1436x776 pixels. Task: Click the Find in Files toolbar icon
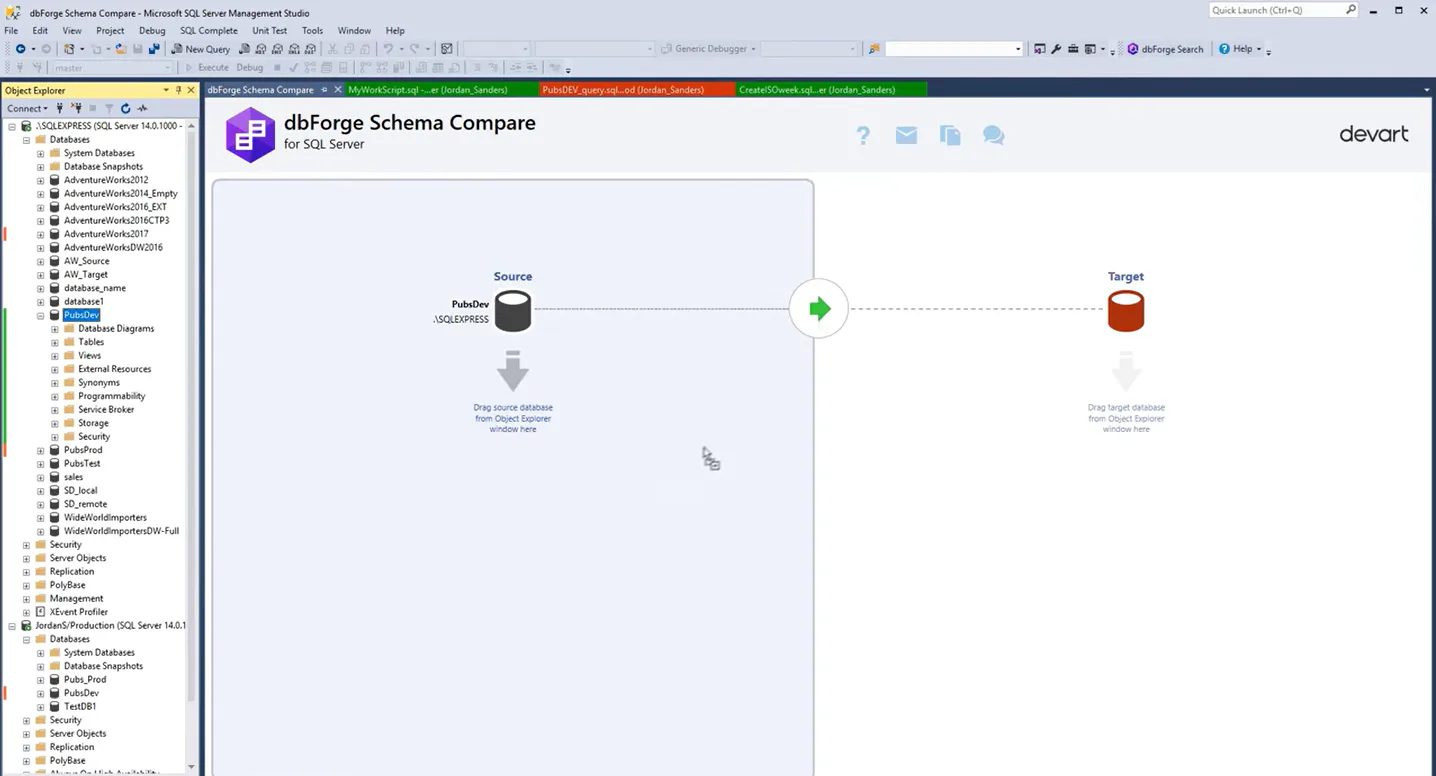point(874,49)
